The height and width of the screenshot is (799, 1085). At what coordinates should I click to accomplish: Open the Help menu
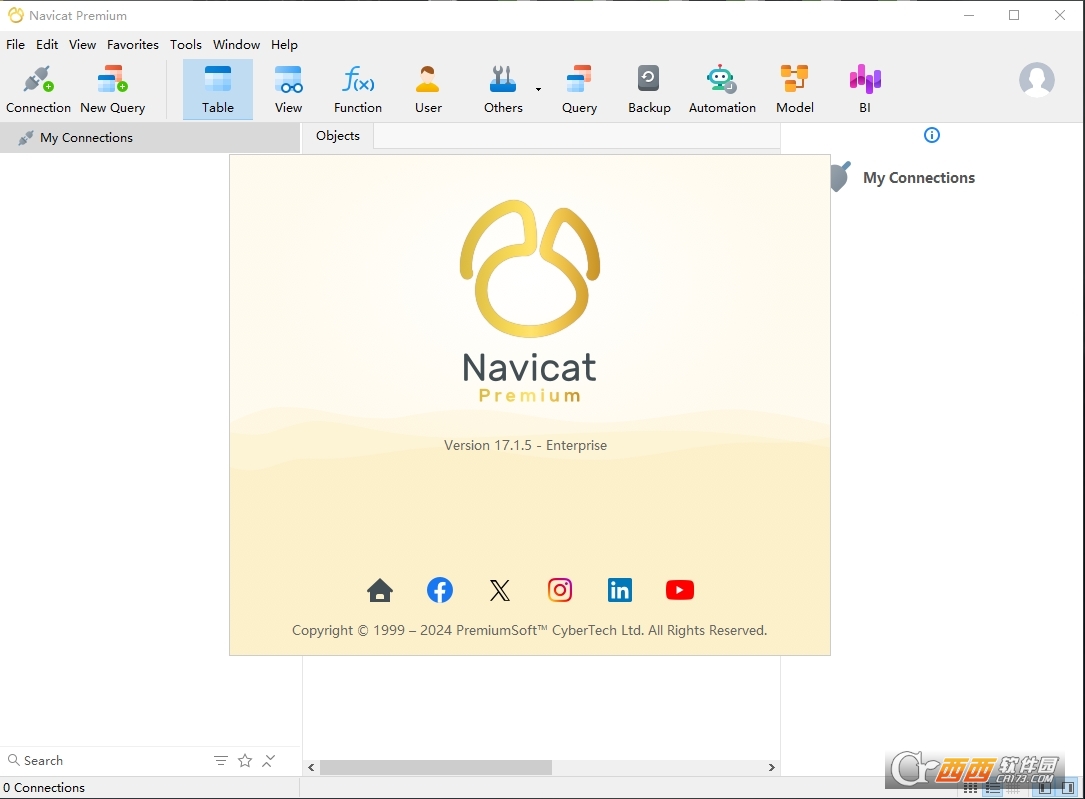(284, 44)
